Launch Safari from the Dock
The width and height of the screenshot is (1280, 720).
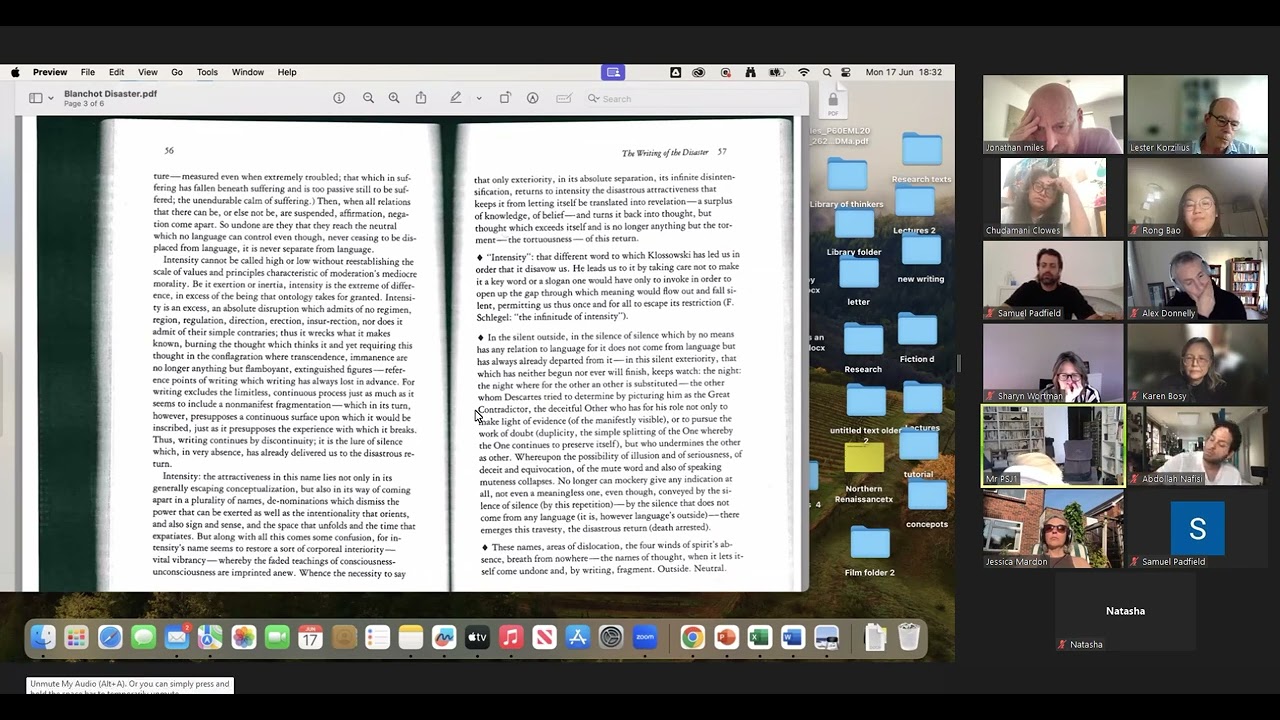[x=110, y=637]
